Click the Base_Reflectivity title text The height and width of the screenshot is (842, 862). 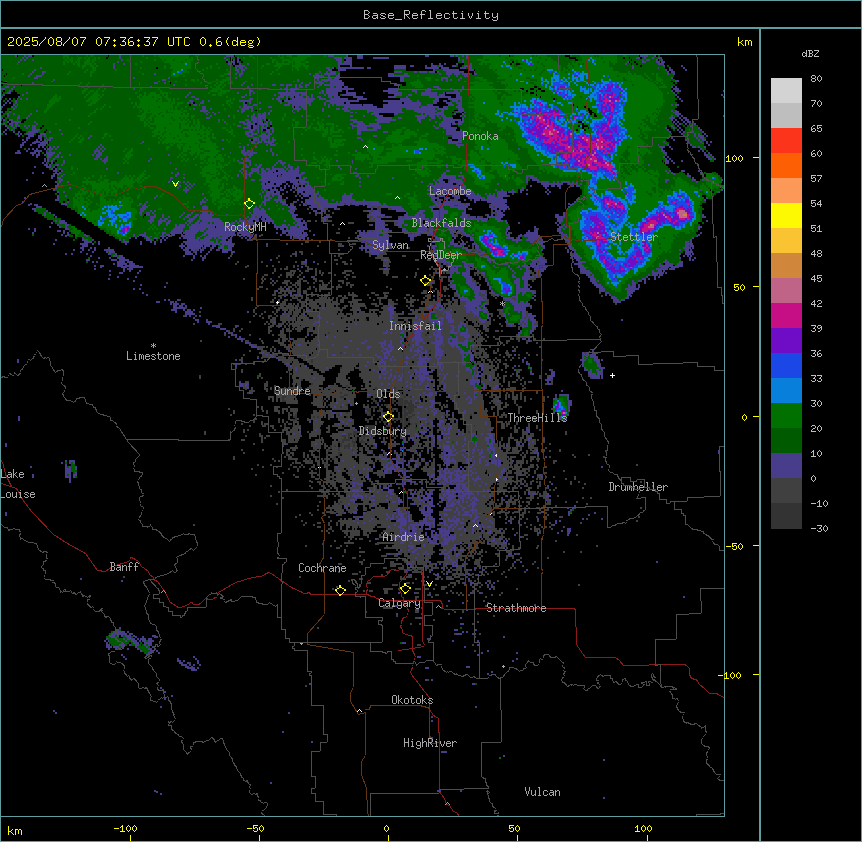(x=431, y=15)
